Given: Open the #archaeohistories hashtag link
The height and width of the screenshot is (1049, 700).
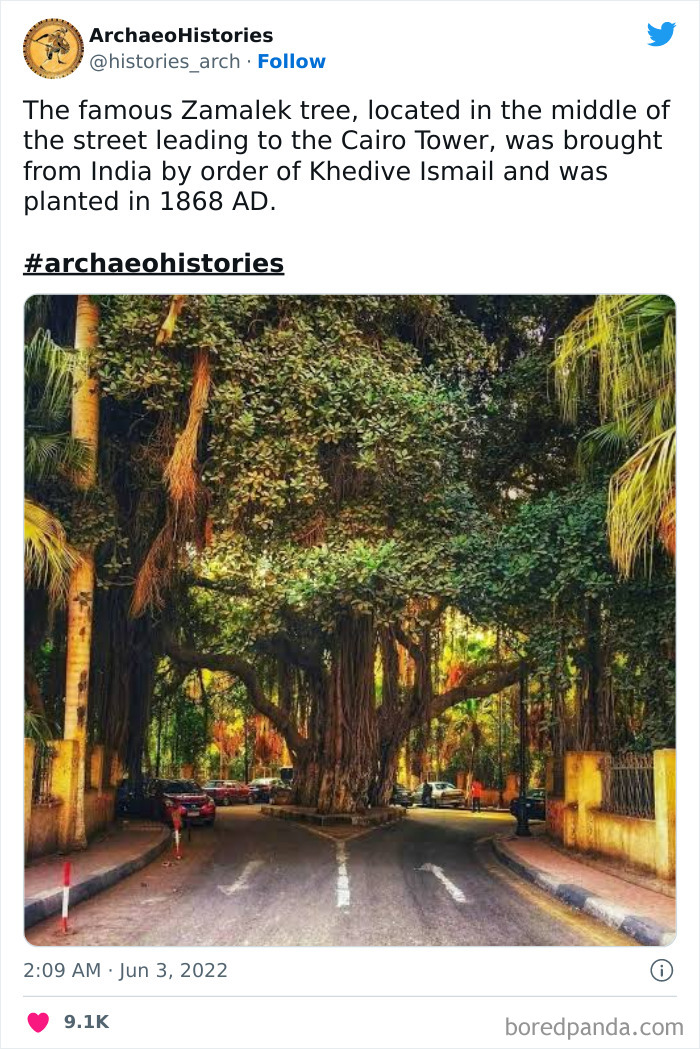Looking at the screenshot, I should click(x=153, y=263).
